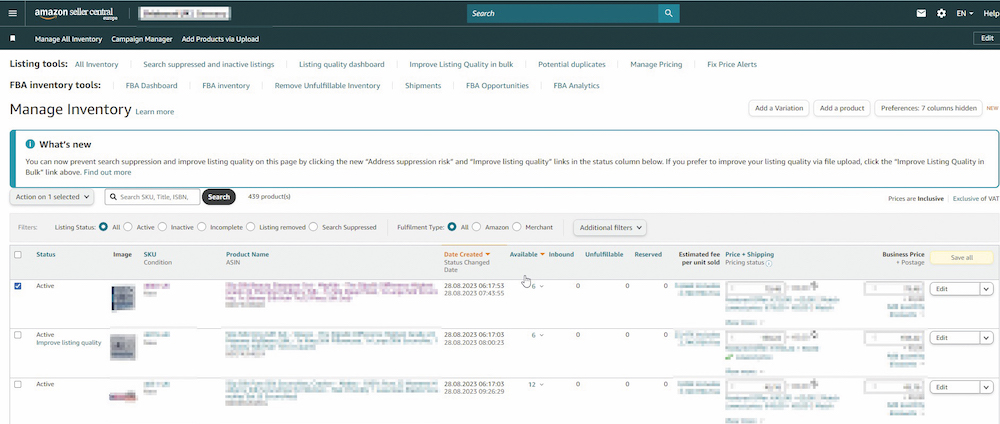Open the hamburger navigation menu
Image resolution: width=1000 pixels, height=424 pixels.
13,13
